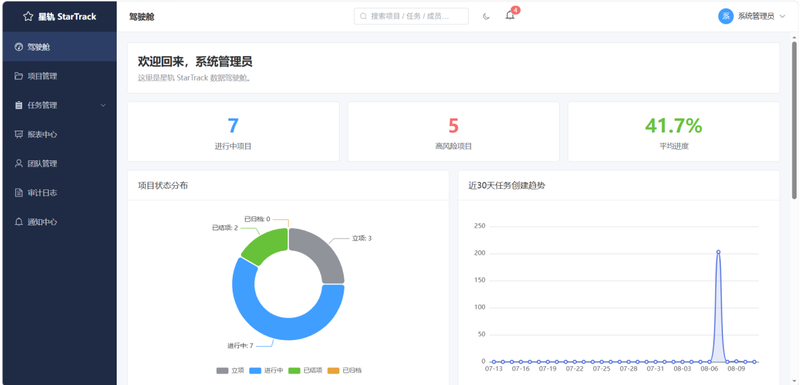Navigate to 报表中心
800x385 pixels.
[60, 135]
